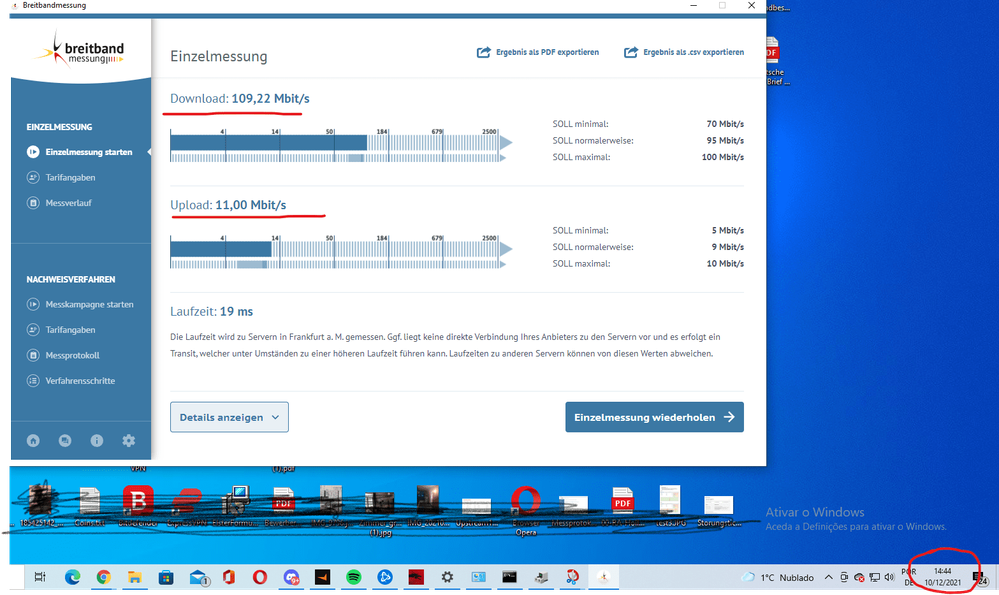Open Verfahrensschritte in the sidebar
This screenshot has width=999, height=595.
tap(71, 381)
